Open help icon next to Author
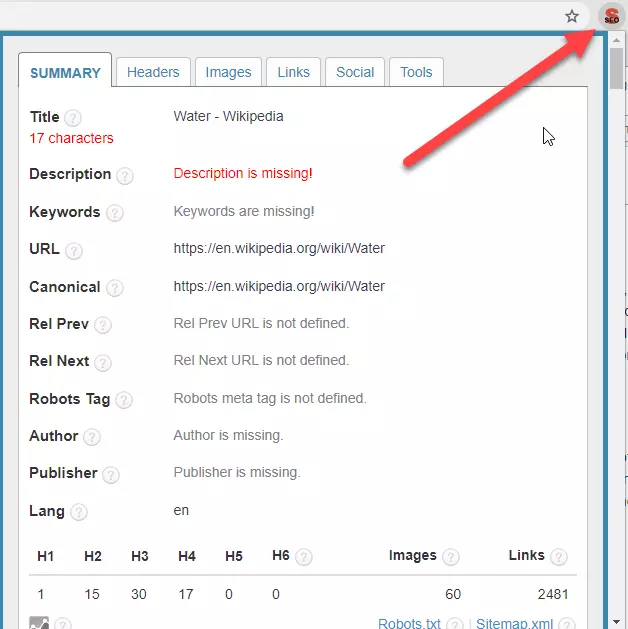Image resolution: width=628 pixels, height=629 pixels. click(92, 437)
